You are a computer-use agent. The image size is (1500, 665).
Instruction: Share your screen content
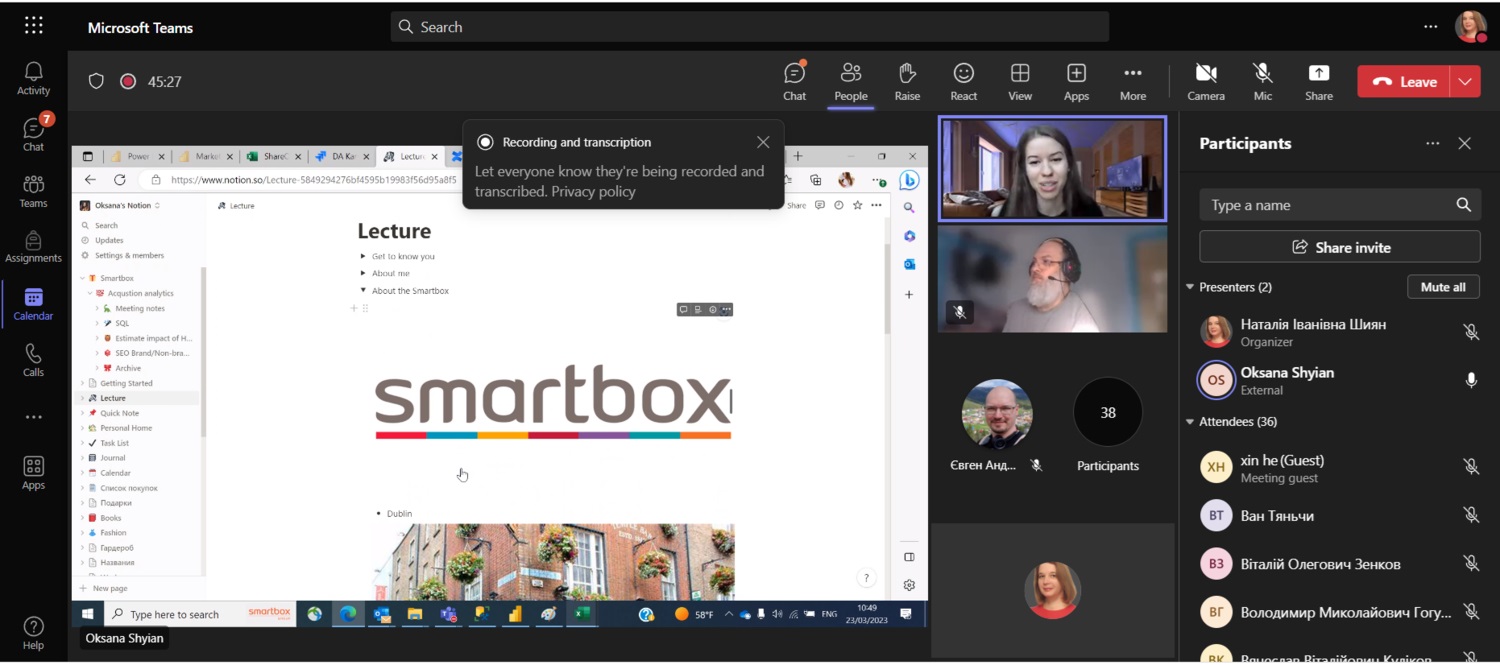pos(1318,81)
